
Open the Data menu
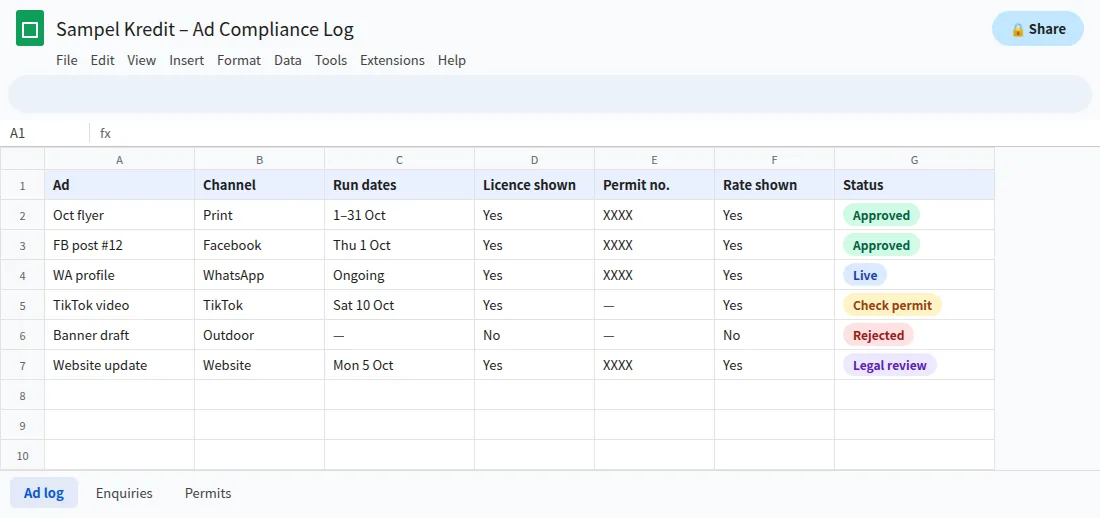(288, 60)
